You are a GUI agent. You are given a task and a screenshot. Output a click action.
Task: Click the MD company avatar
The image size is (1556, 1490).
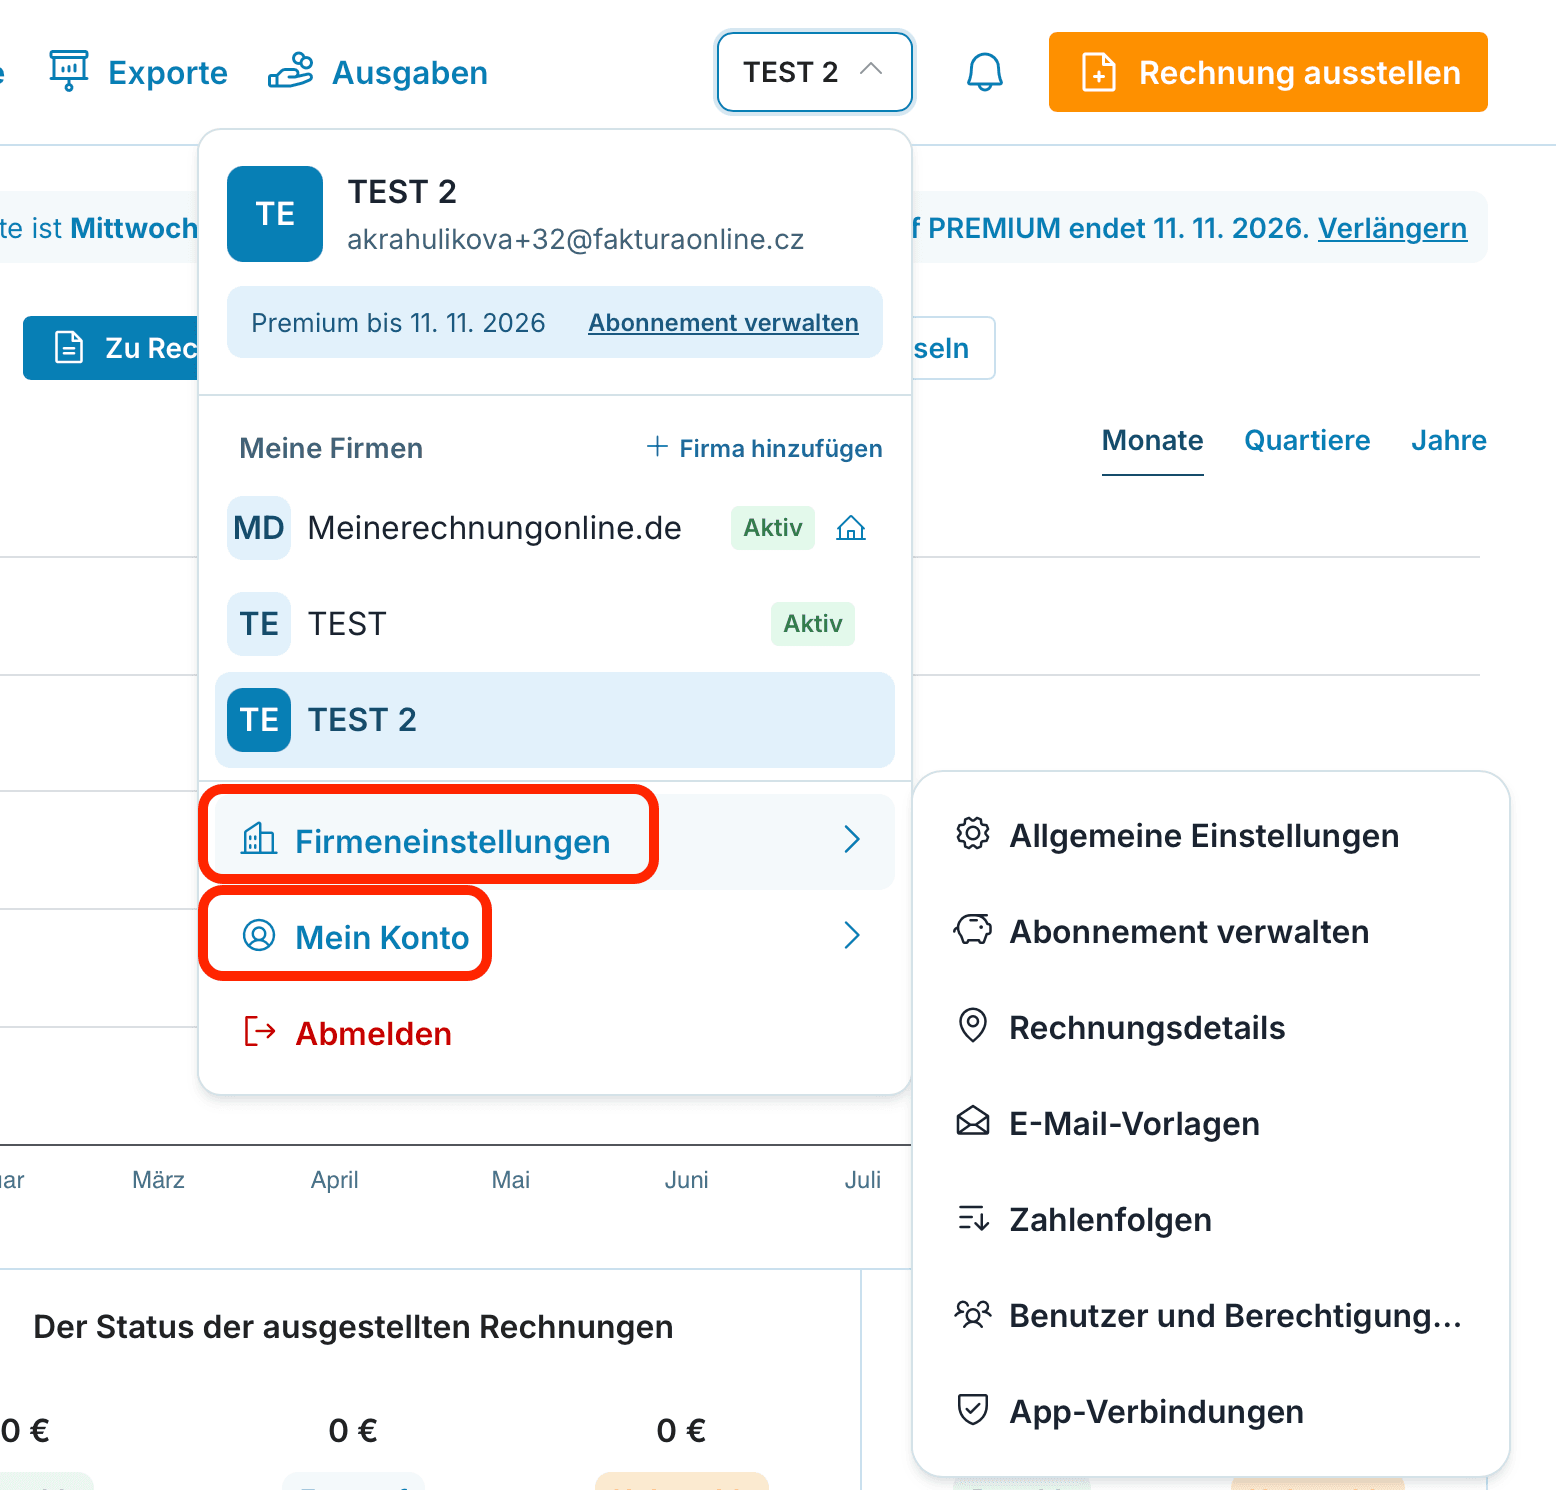click(x=259, y=528)
